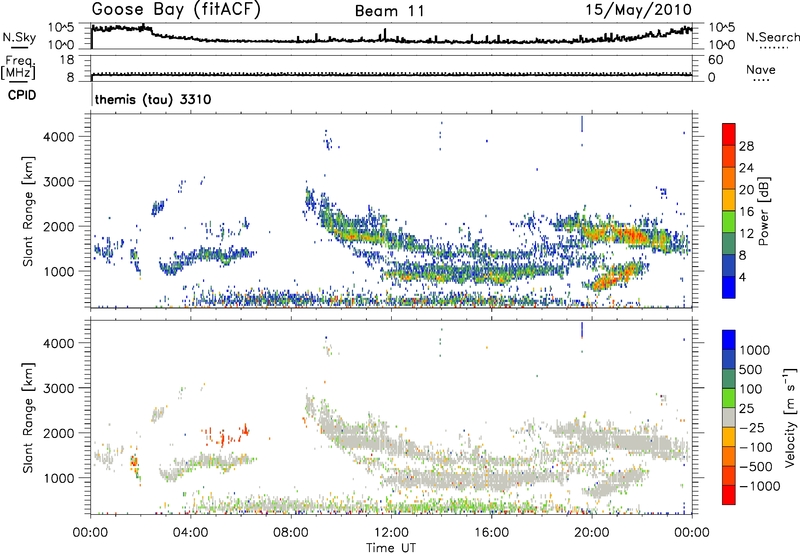This screenshot has height=554, width=800.
Task: Click the velocity panel 'Slant Range [km]' label
Action: (28, 417)
